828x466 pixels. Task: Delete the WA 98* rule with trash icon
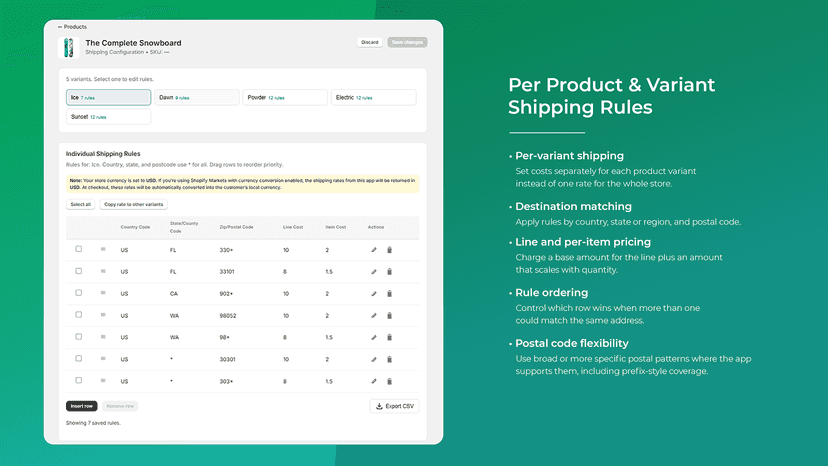[390, 337]
